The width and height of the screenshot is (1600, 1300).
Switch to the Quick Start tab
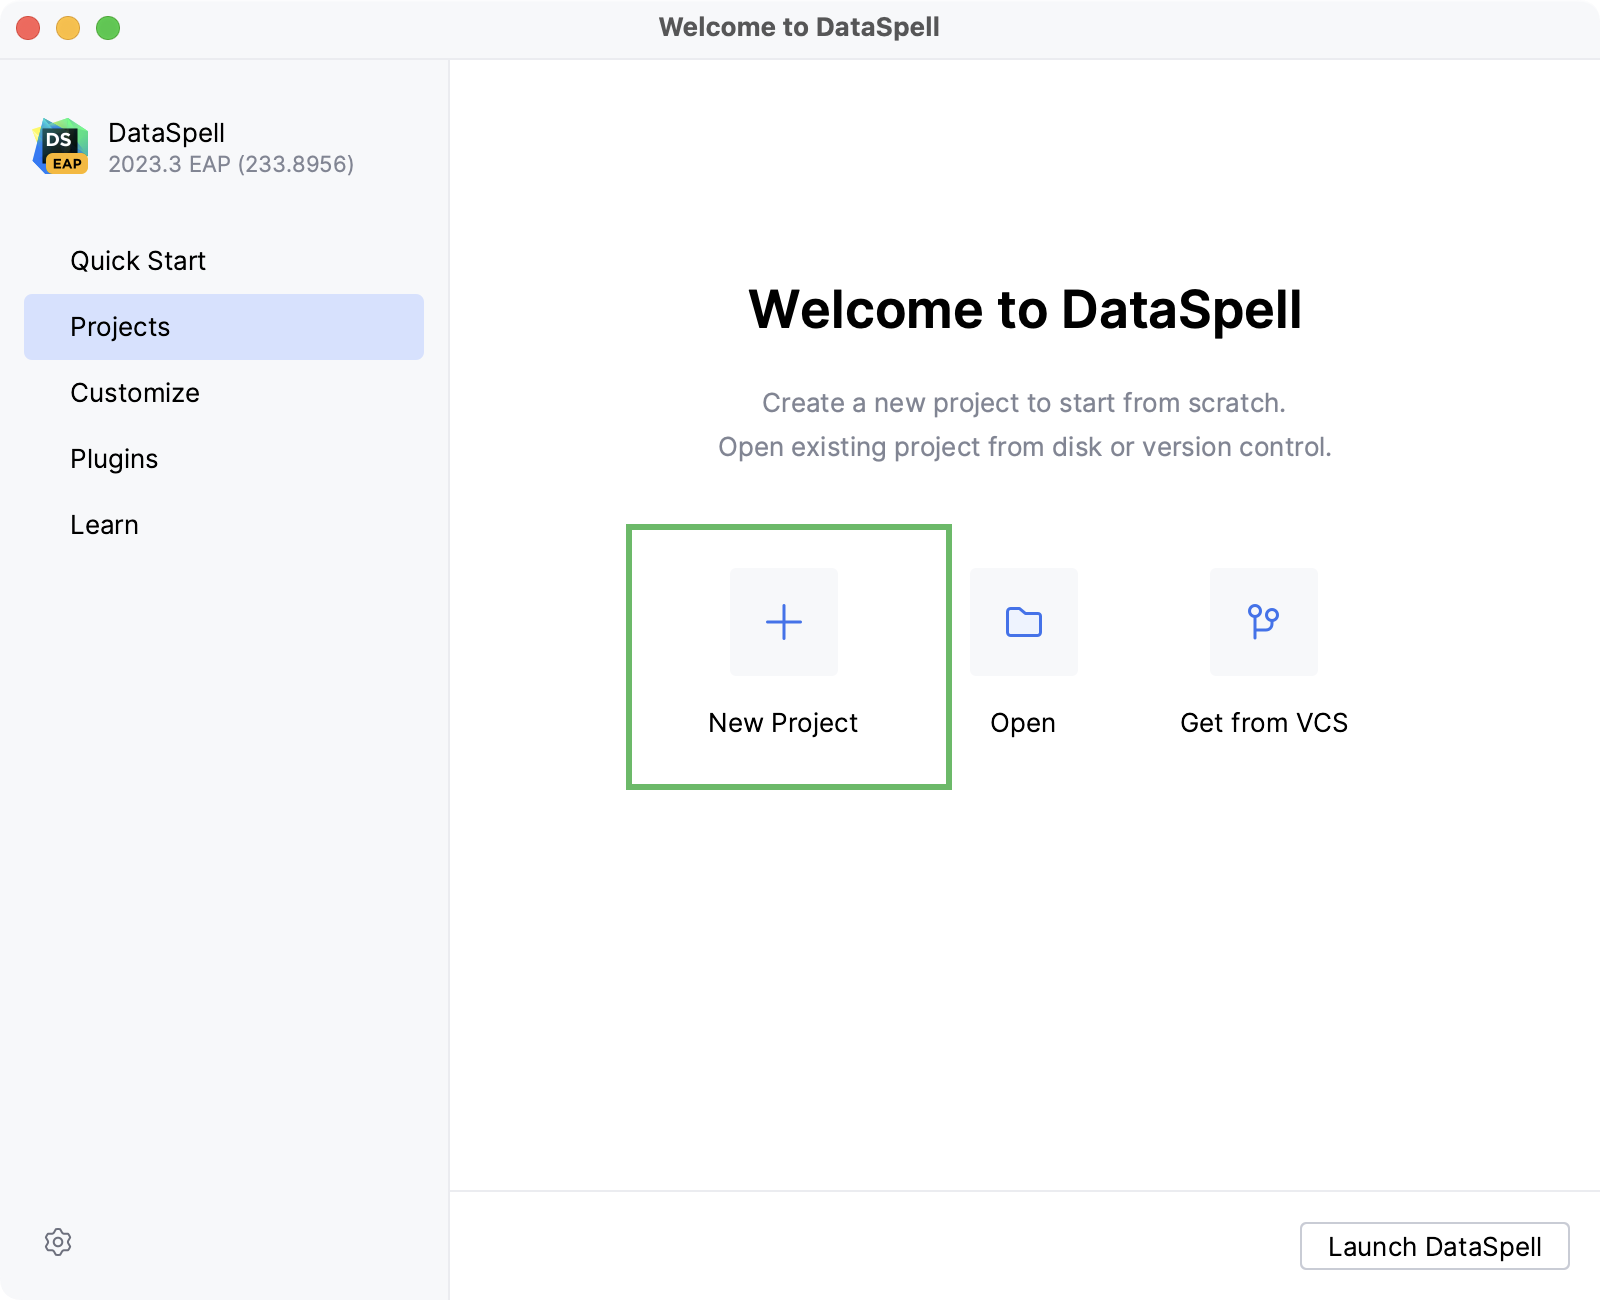pyautogui.click(x=138, y=261)
